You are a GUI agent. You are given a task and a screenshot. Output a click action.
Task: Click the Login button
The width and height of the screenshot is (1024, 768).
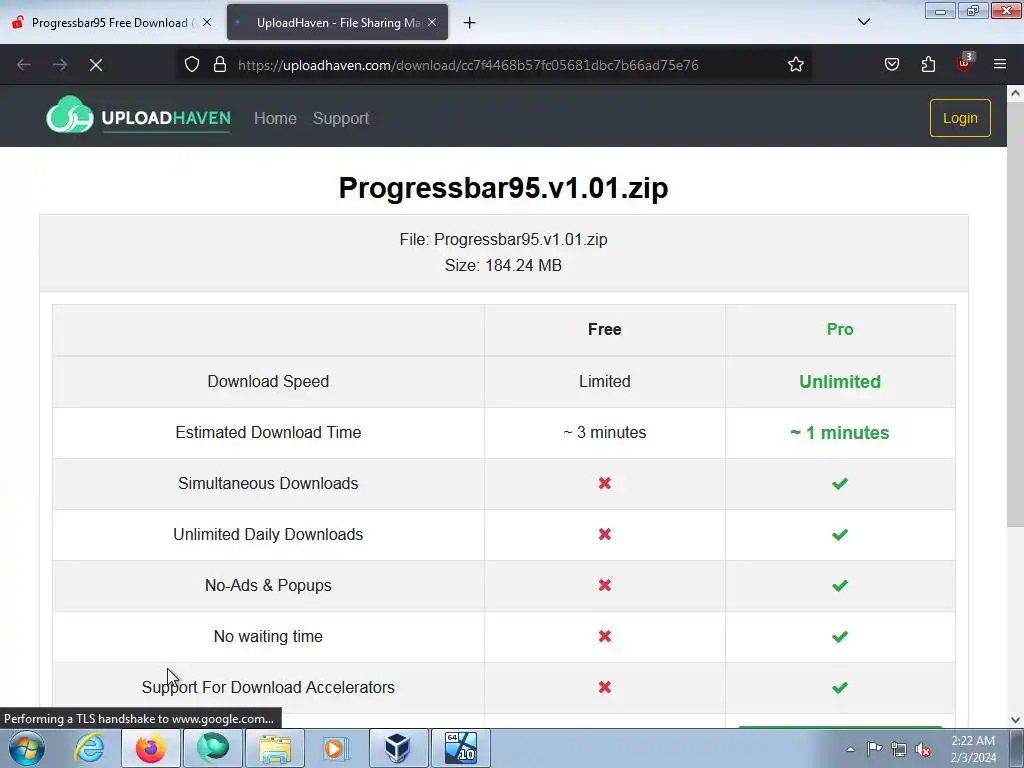coord(960,118)
